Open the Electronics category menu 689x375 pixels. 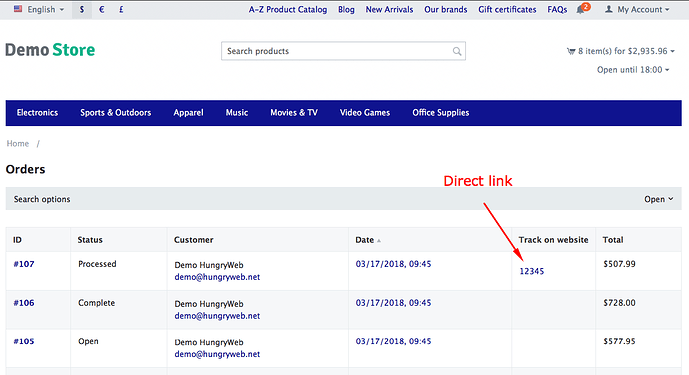[x=37, y=113]
